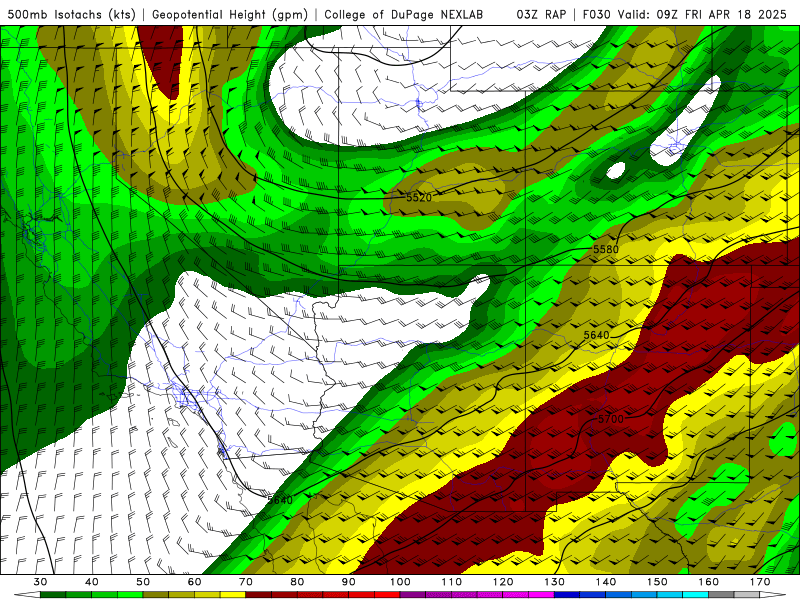Click the "College of DuPage NEXLAB" header text
This screenshot has width=800, height=600.
click(x=403, y=14)
